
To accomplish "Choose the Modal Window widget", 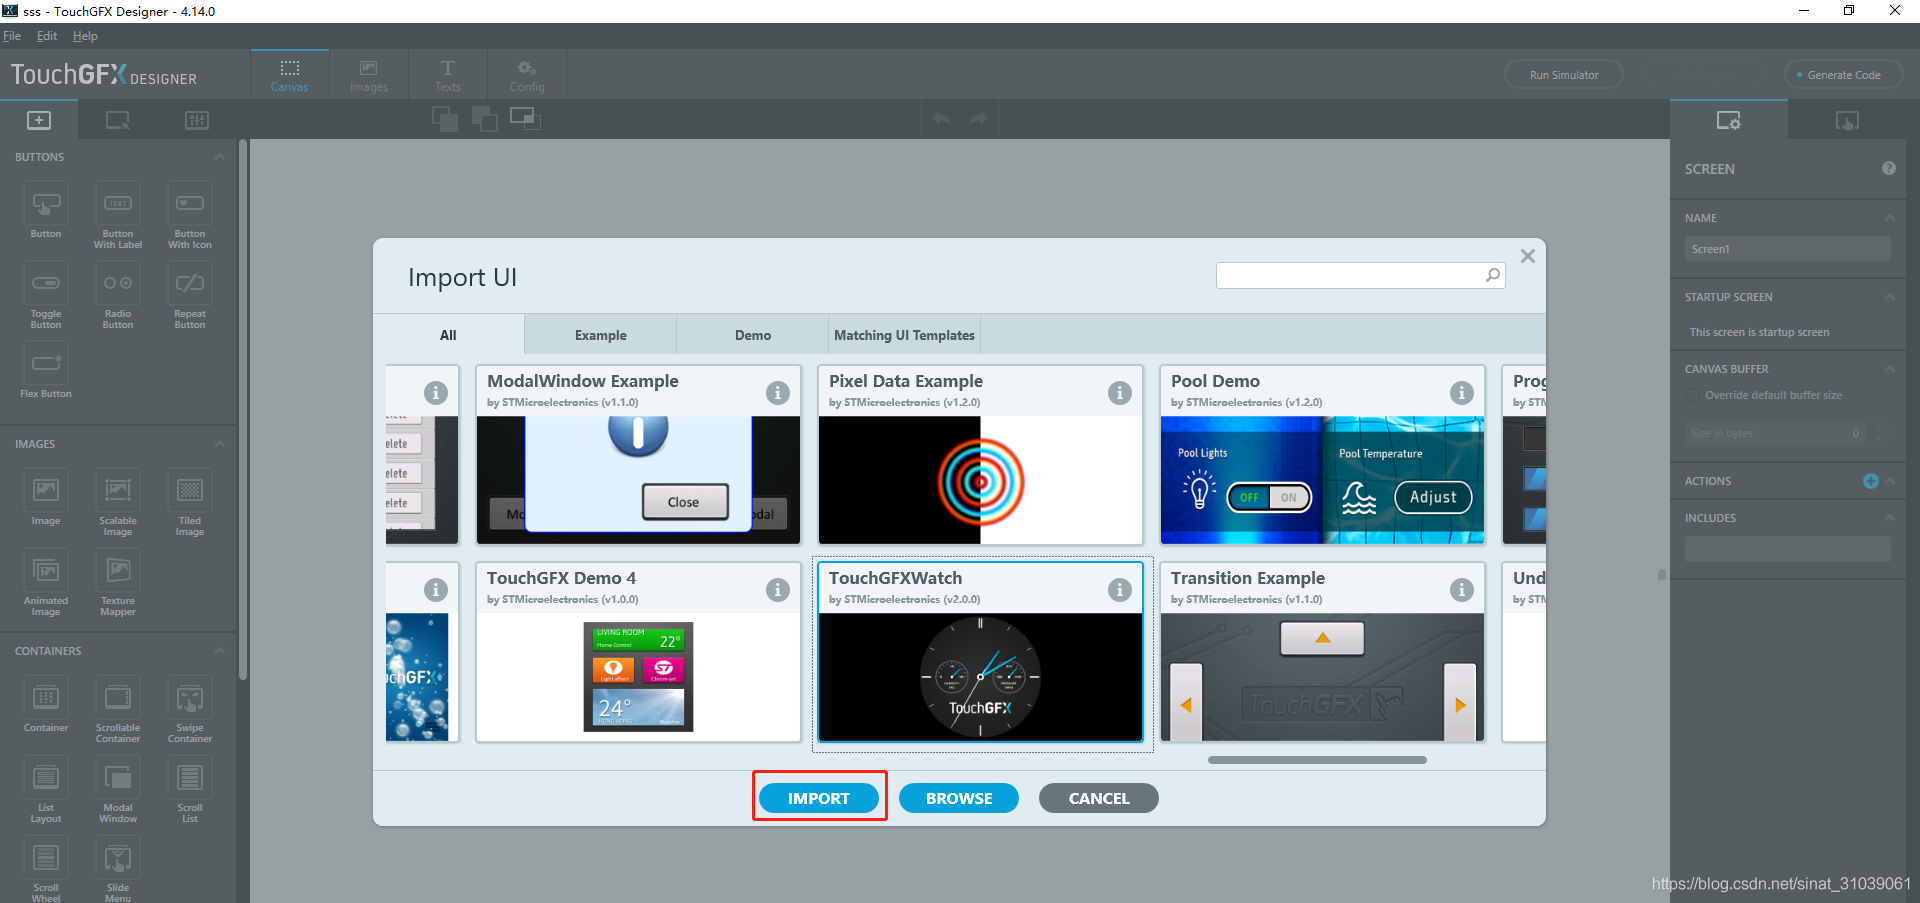I will pyautogui.click(x=118, y=778).
